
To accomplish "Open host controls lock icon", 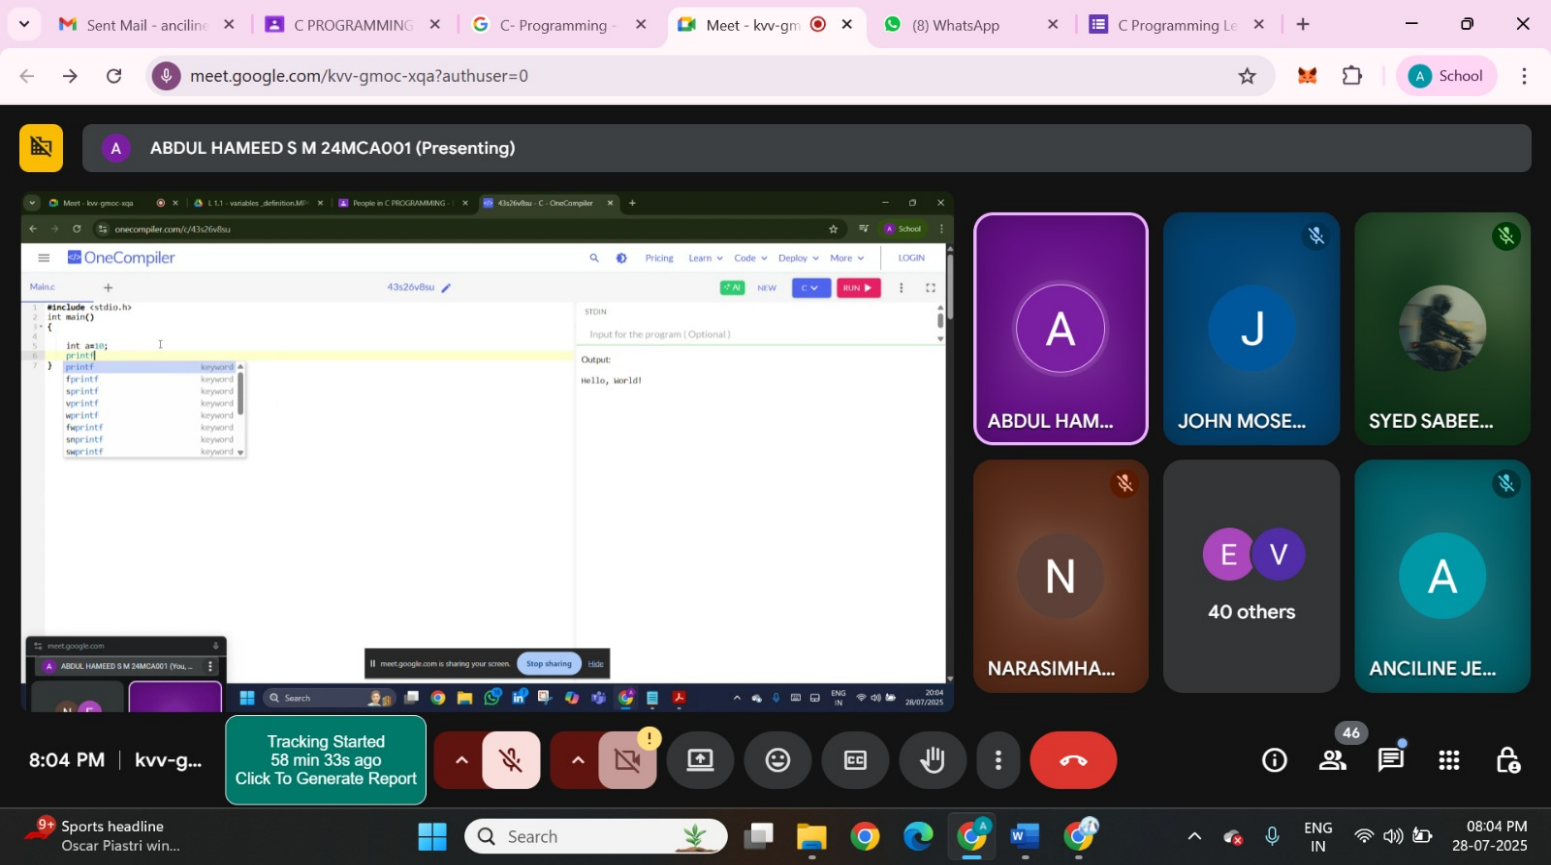I will pos(1507,761).
